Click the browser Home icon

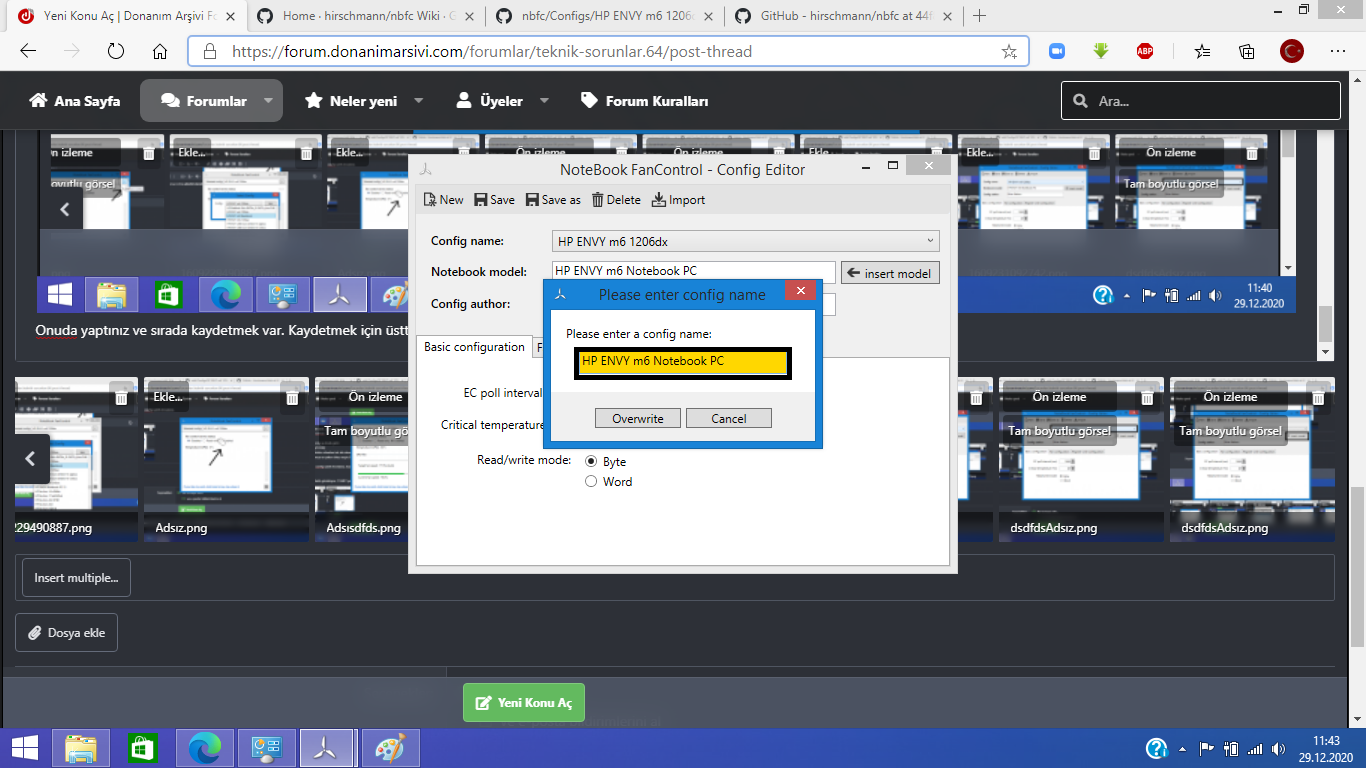(160, 51)
